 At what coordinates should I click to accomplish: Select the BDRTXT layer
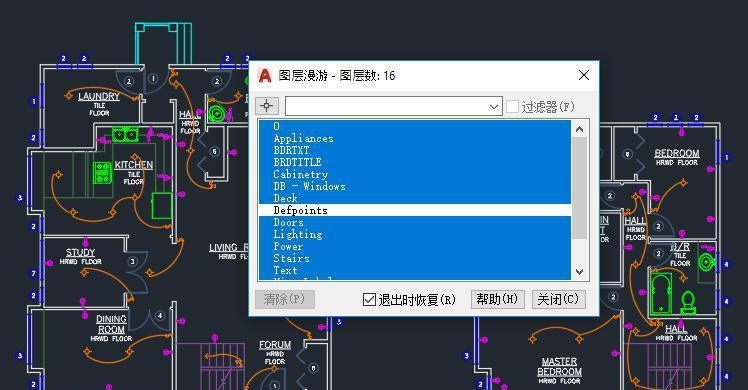415,150
